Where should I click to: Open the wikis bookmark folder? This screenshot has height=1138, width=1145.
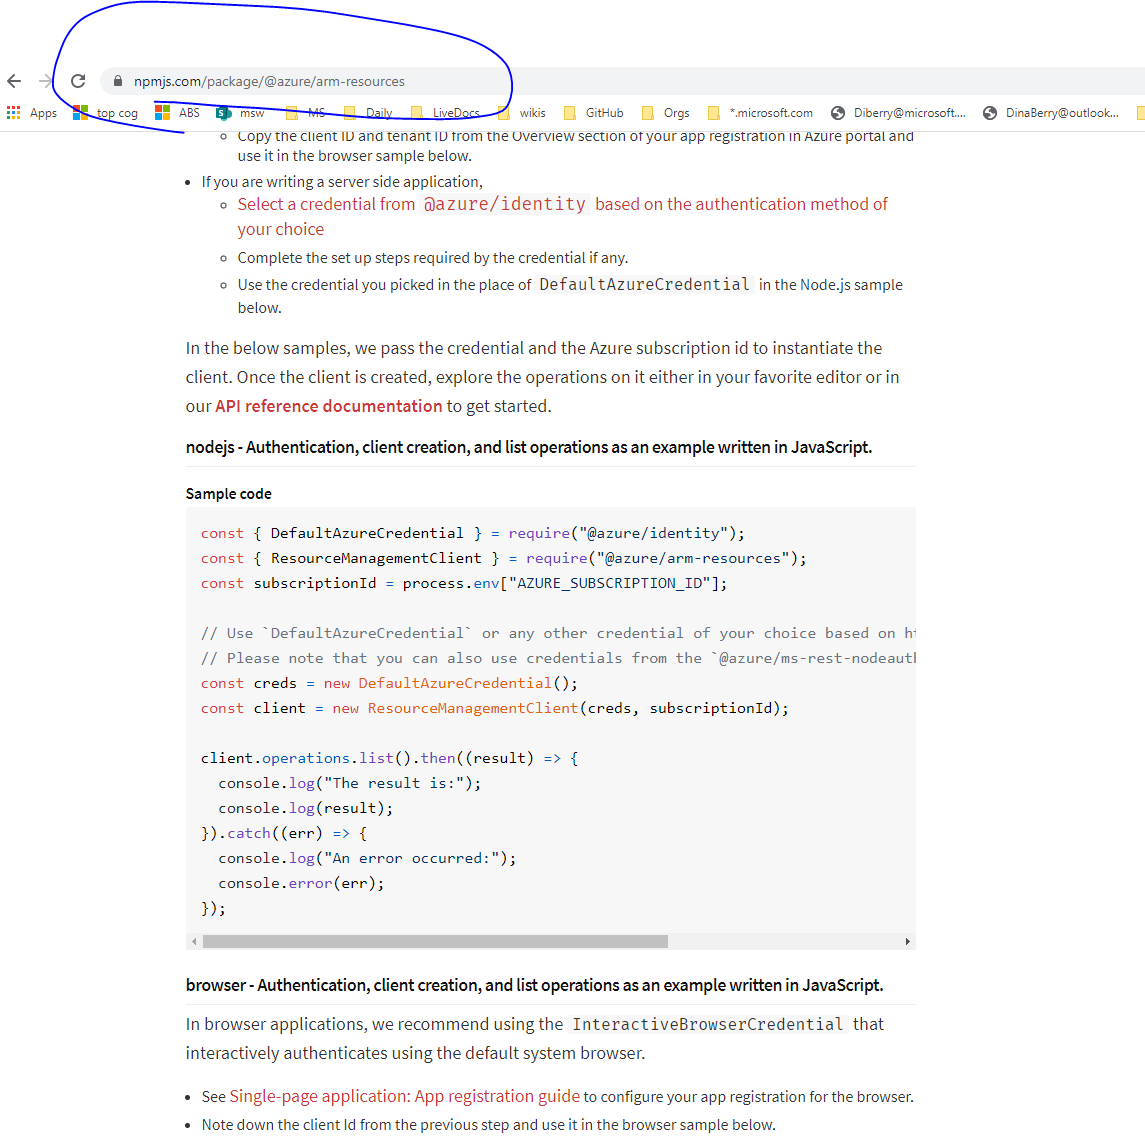[522, 112]
